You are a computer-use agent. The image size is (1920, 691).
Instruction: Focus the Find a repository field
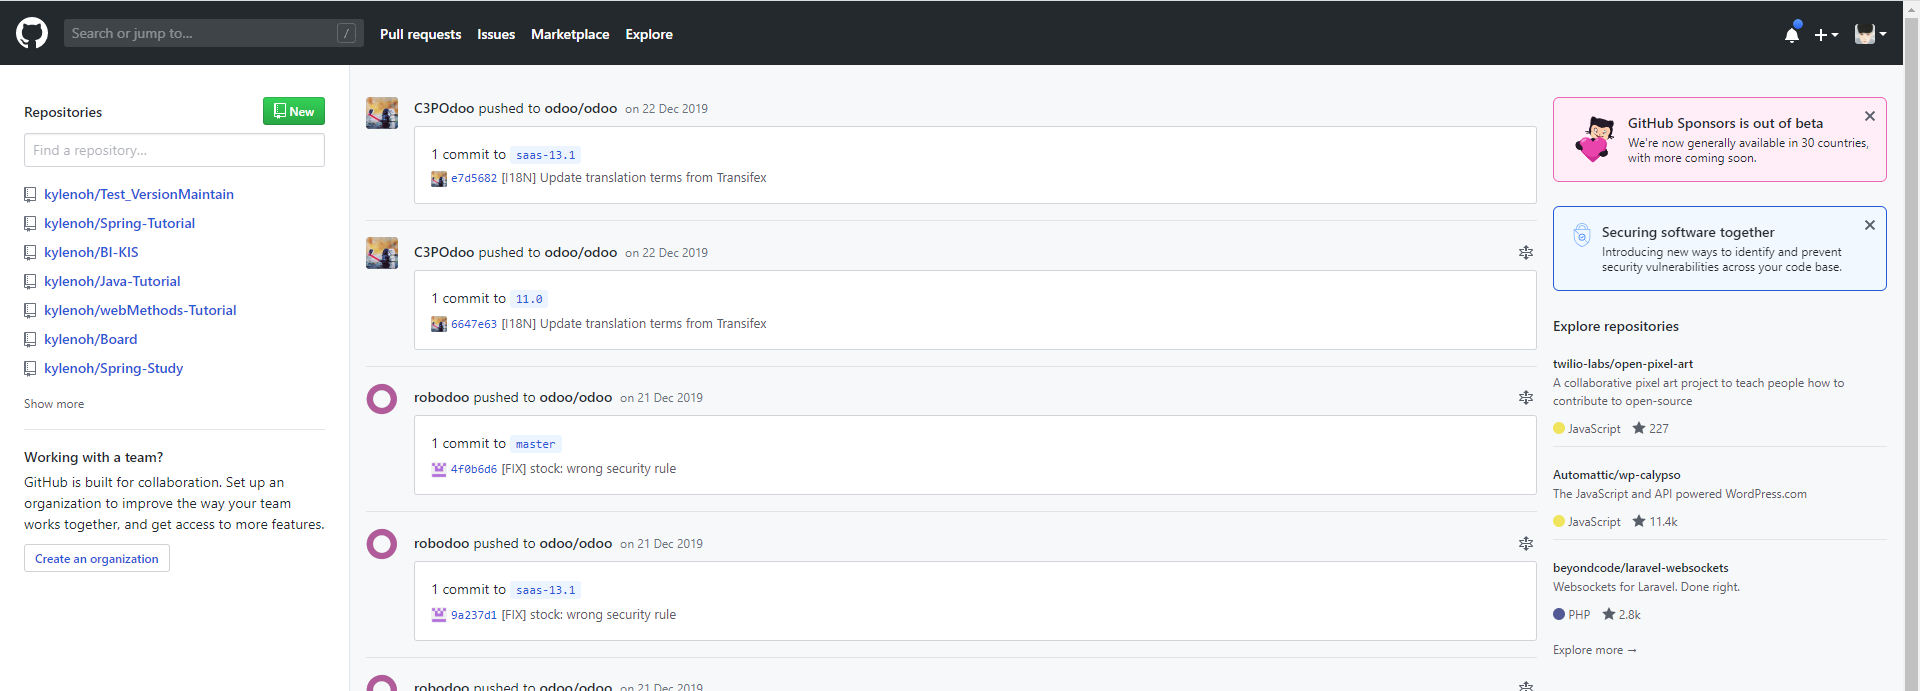click(174, 150)
